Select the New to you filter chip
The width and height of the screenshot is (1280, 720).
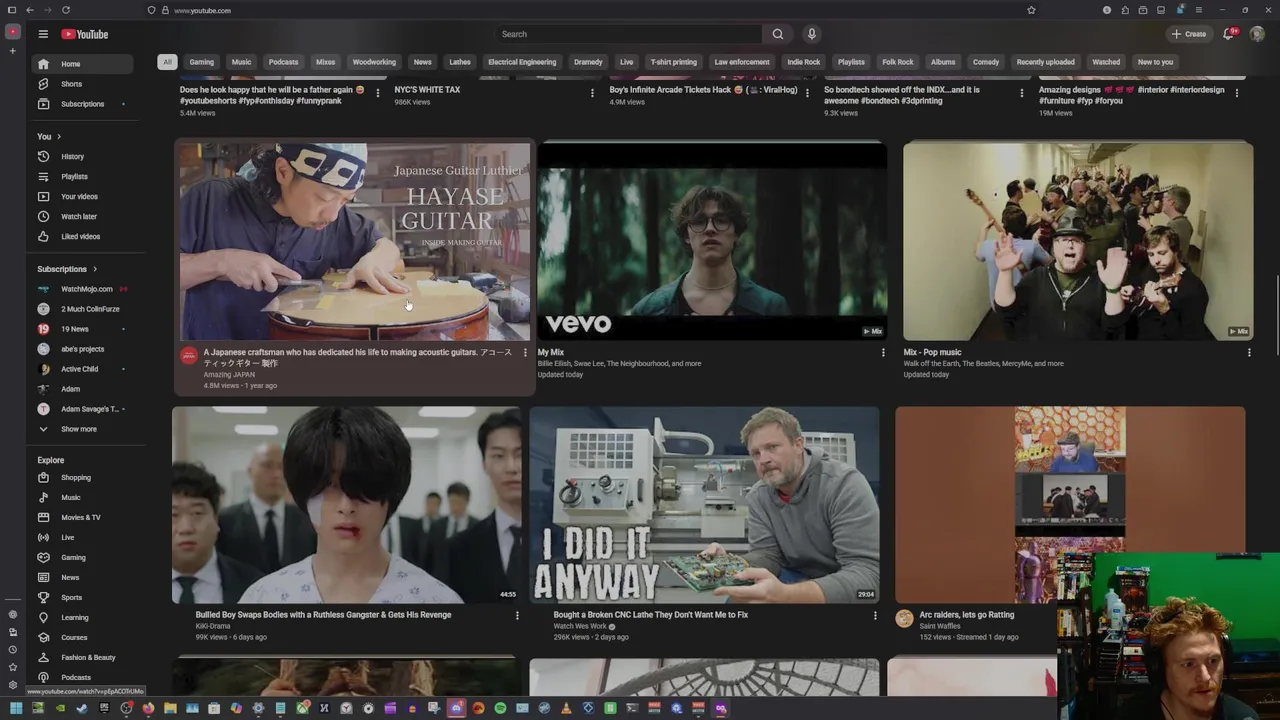(1155, 62)
